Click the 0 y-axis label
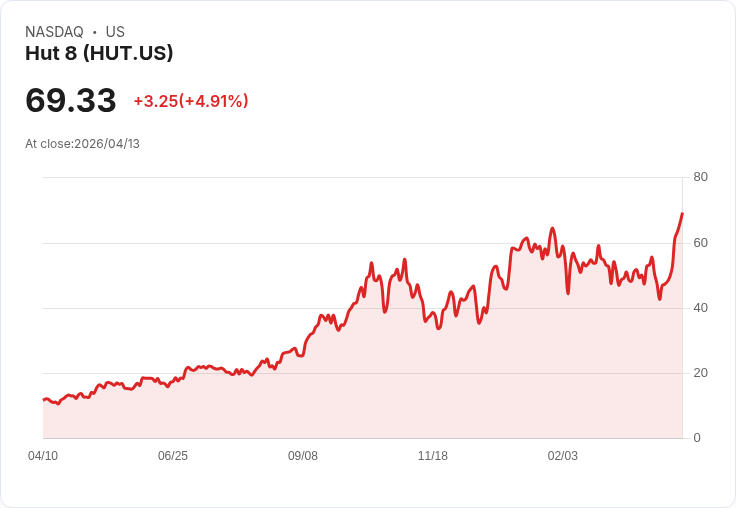736x508 pixels. click(x=697, y=438)
